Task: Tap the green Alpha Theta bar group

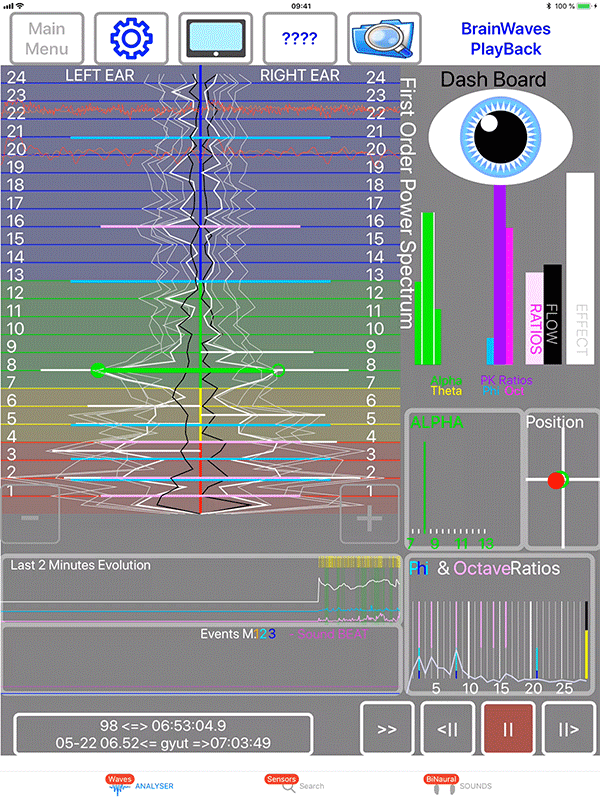Action: tap(428, 288)
